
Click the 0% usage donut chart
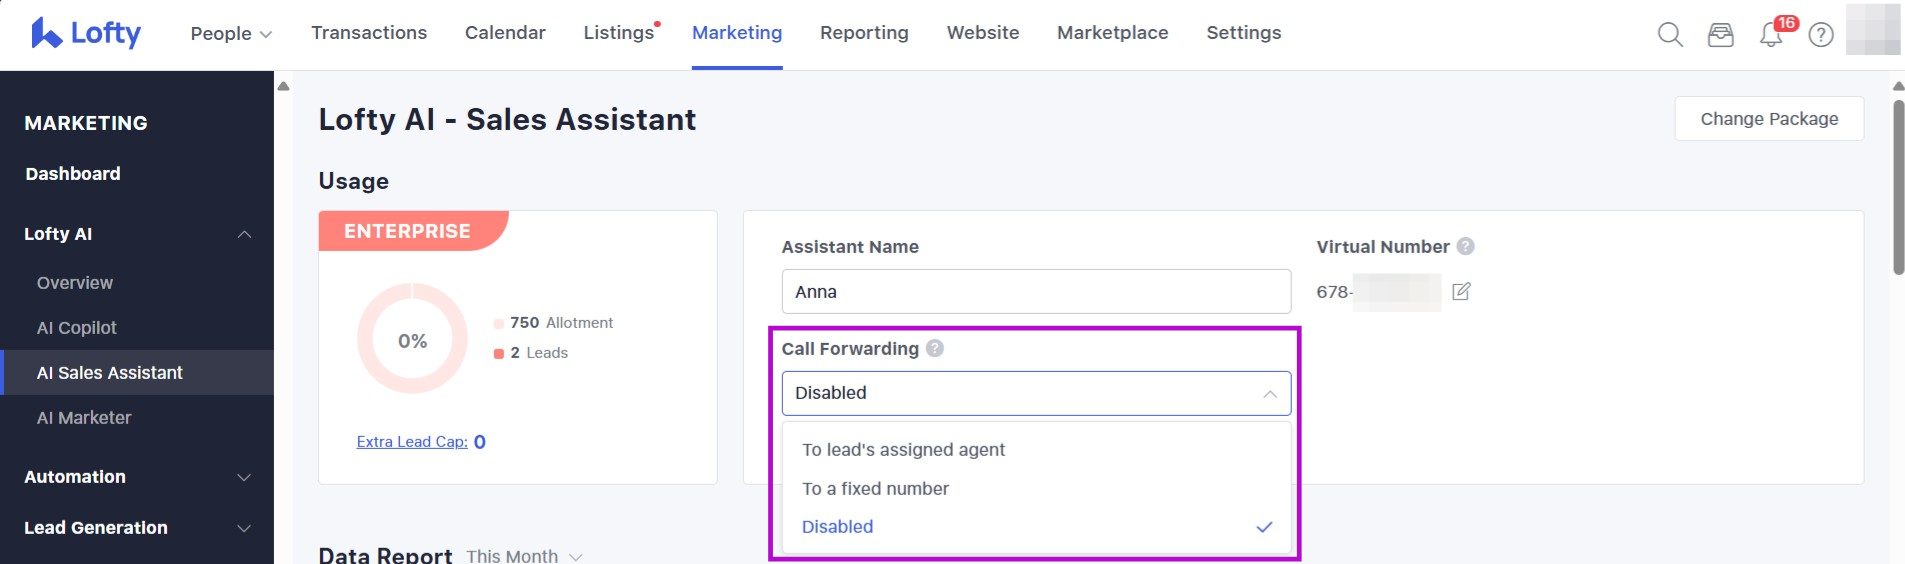[x=412, y=340]
